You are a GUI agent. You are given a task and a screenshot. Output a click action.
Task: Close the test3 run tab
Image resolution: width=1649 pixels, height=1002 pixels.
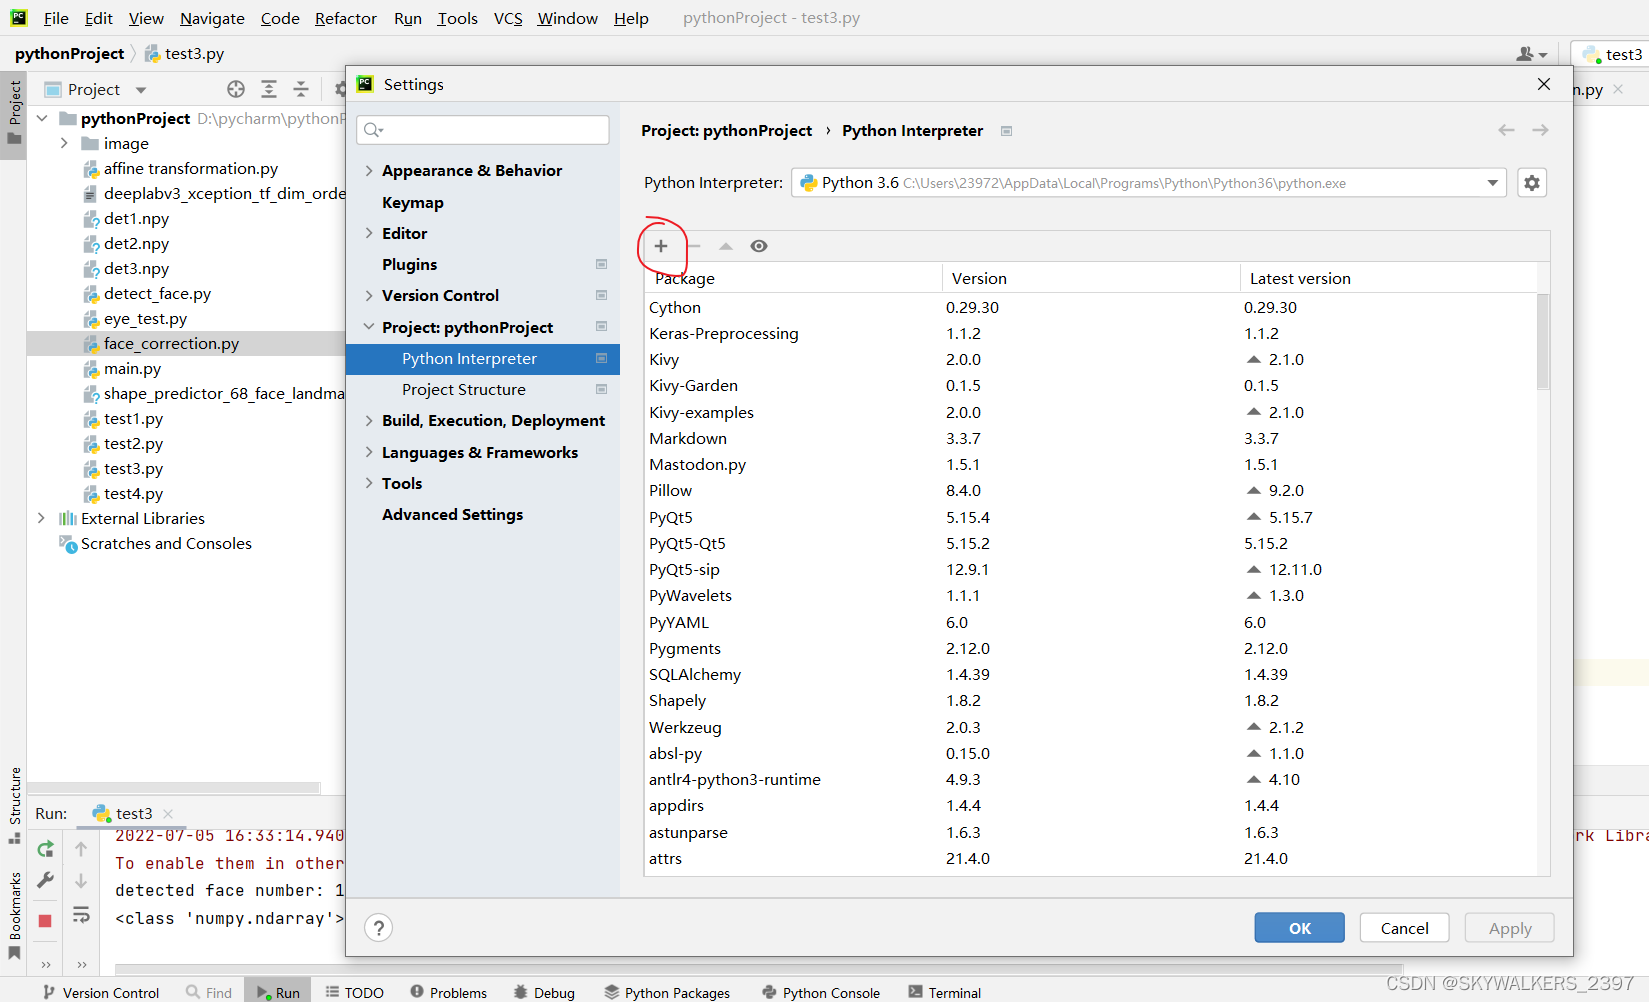point(168,814)
